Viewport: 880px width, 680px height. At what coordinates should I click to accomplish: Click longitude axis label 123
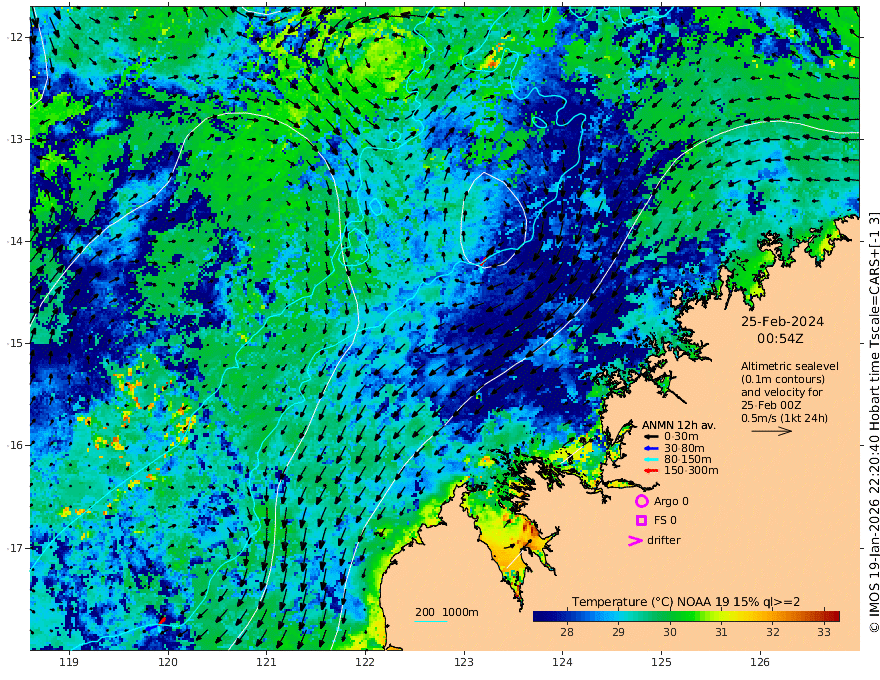[464, 662]
